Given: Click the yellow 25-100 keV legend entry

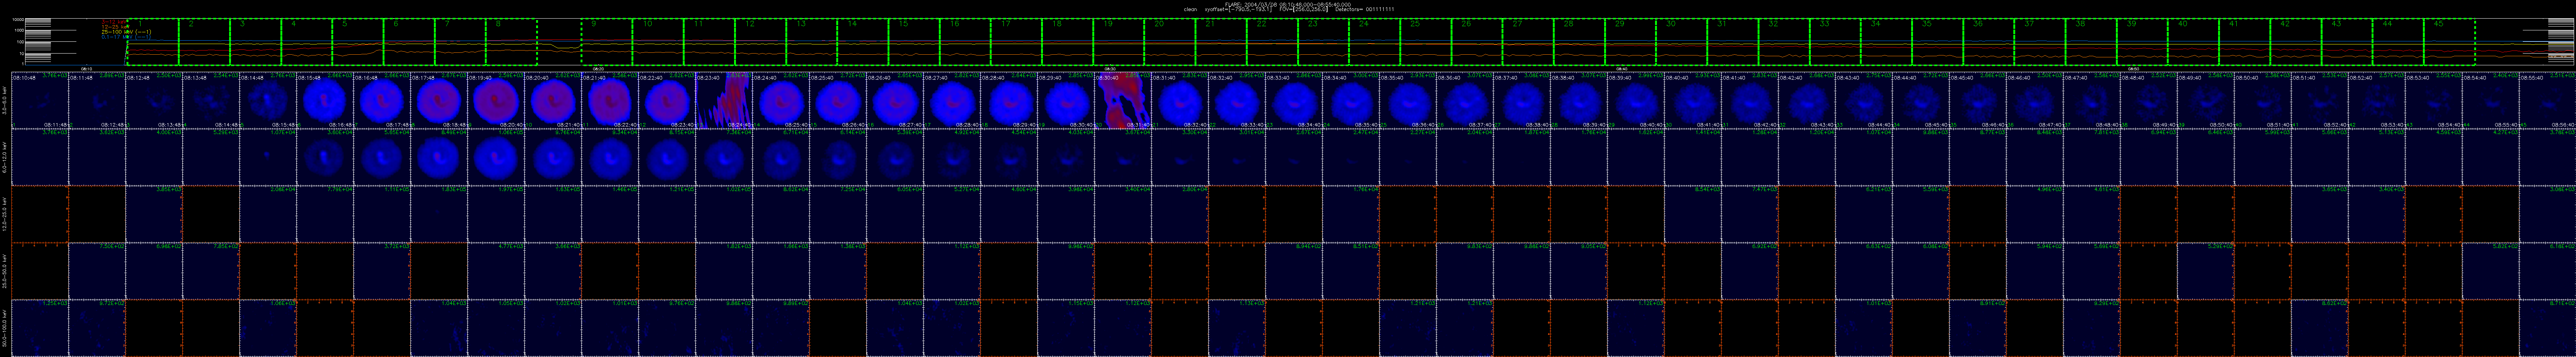Looking at the screenshot, I should tap(126, 32).
